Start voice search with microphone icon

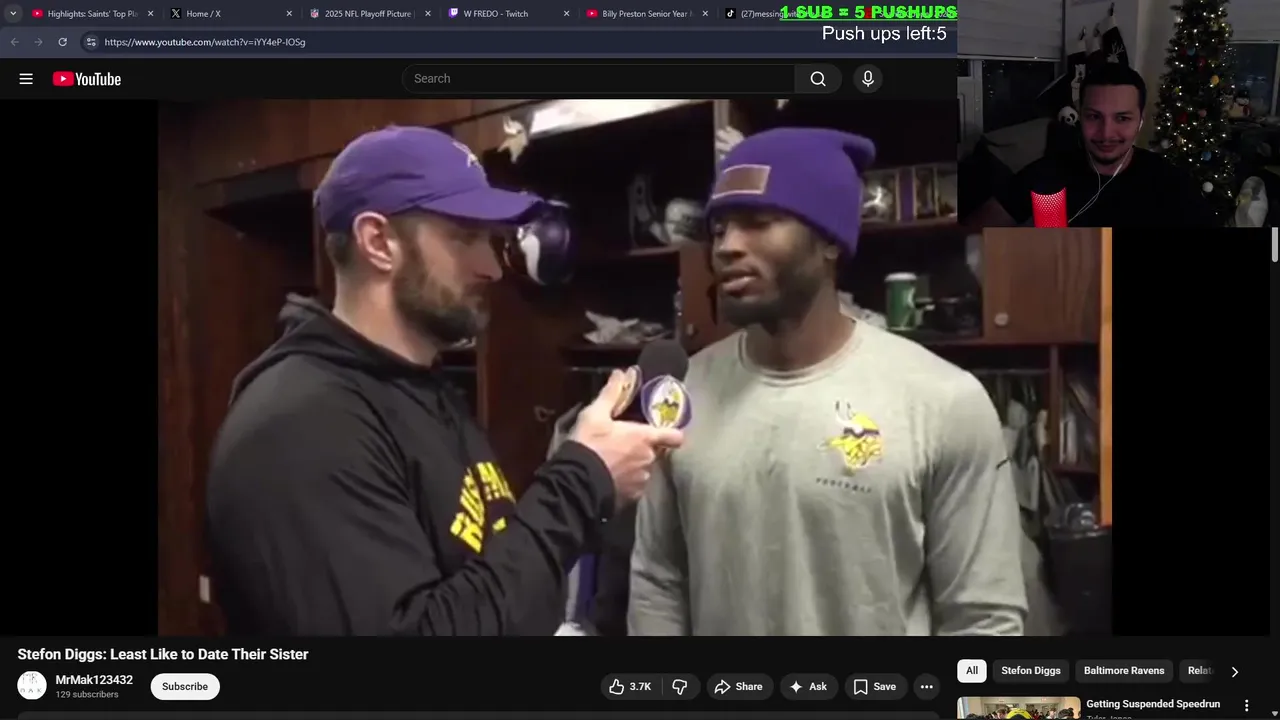pos(868,79)
